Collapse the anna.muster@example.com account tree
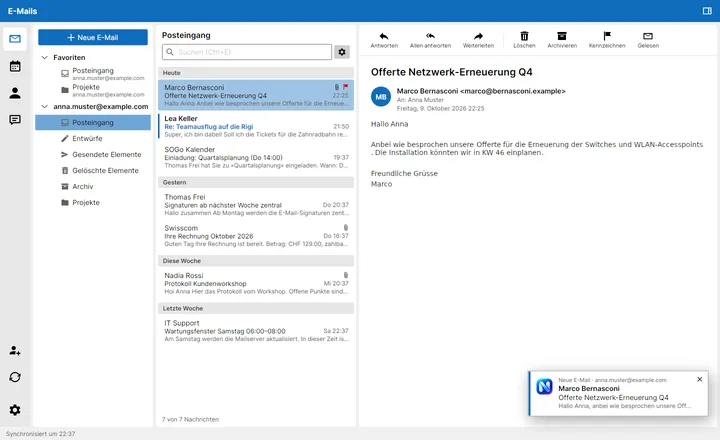The width and height of the screenshot is (720, 440). click(45, 107)
